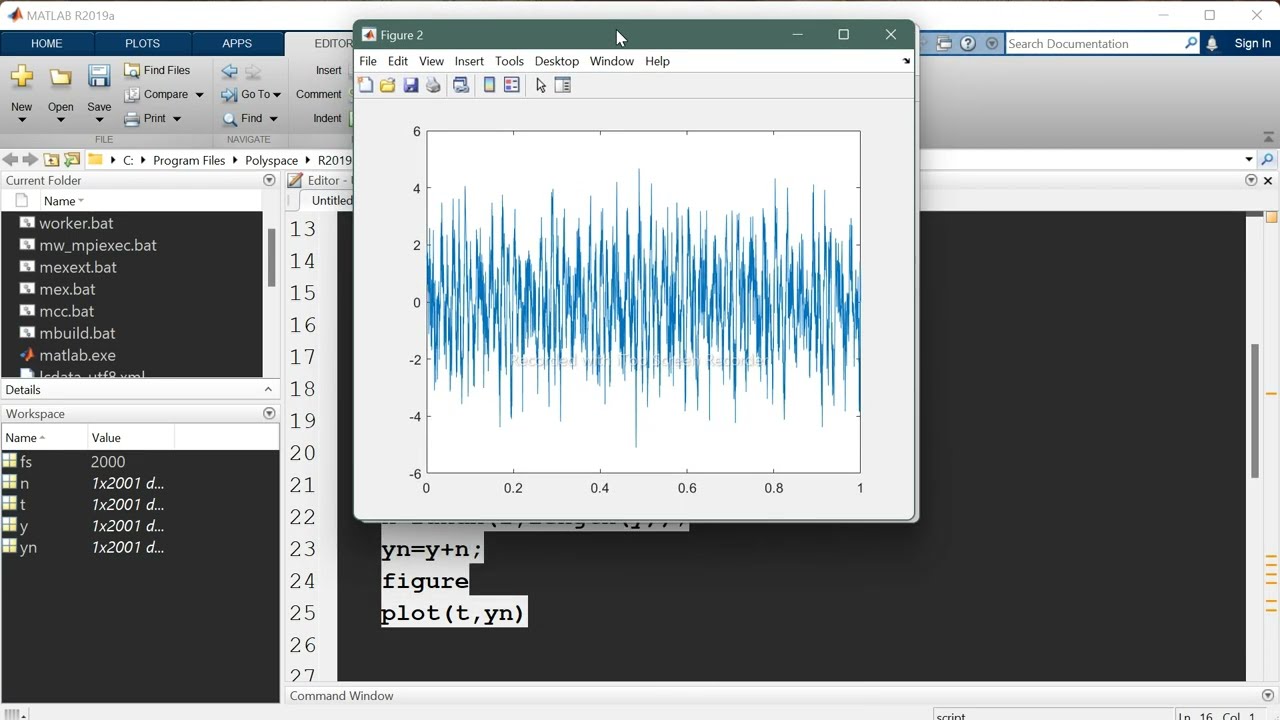Open Current Folder panel actions menu
Viewport: 1280px width, 720px height.
coord(269,180)
